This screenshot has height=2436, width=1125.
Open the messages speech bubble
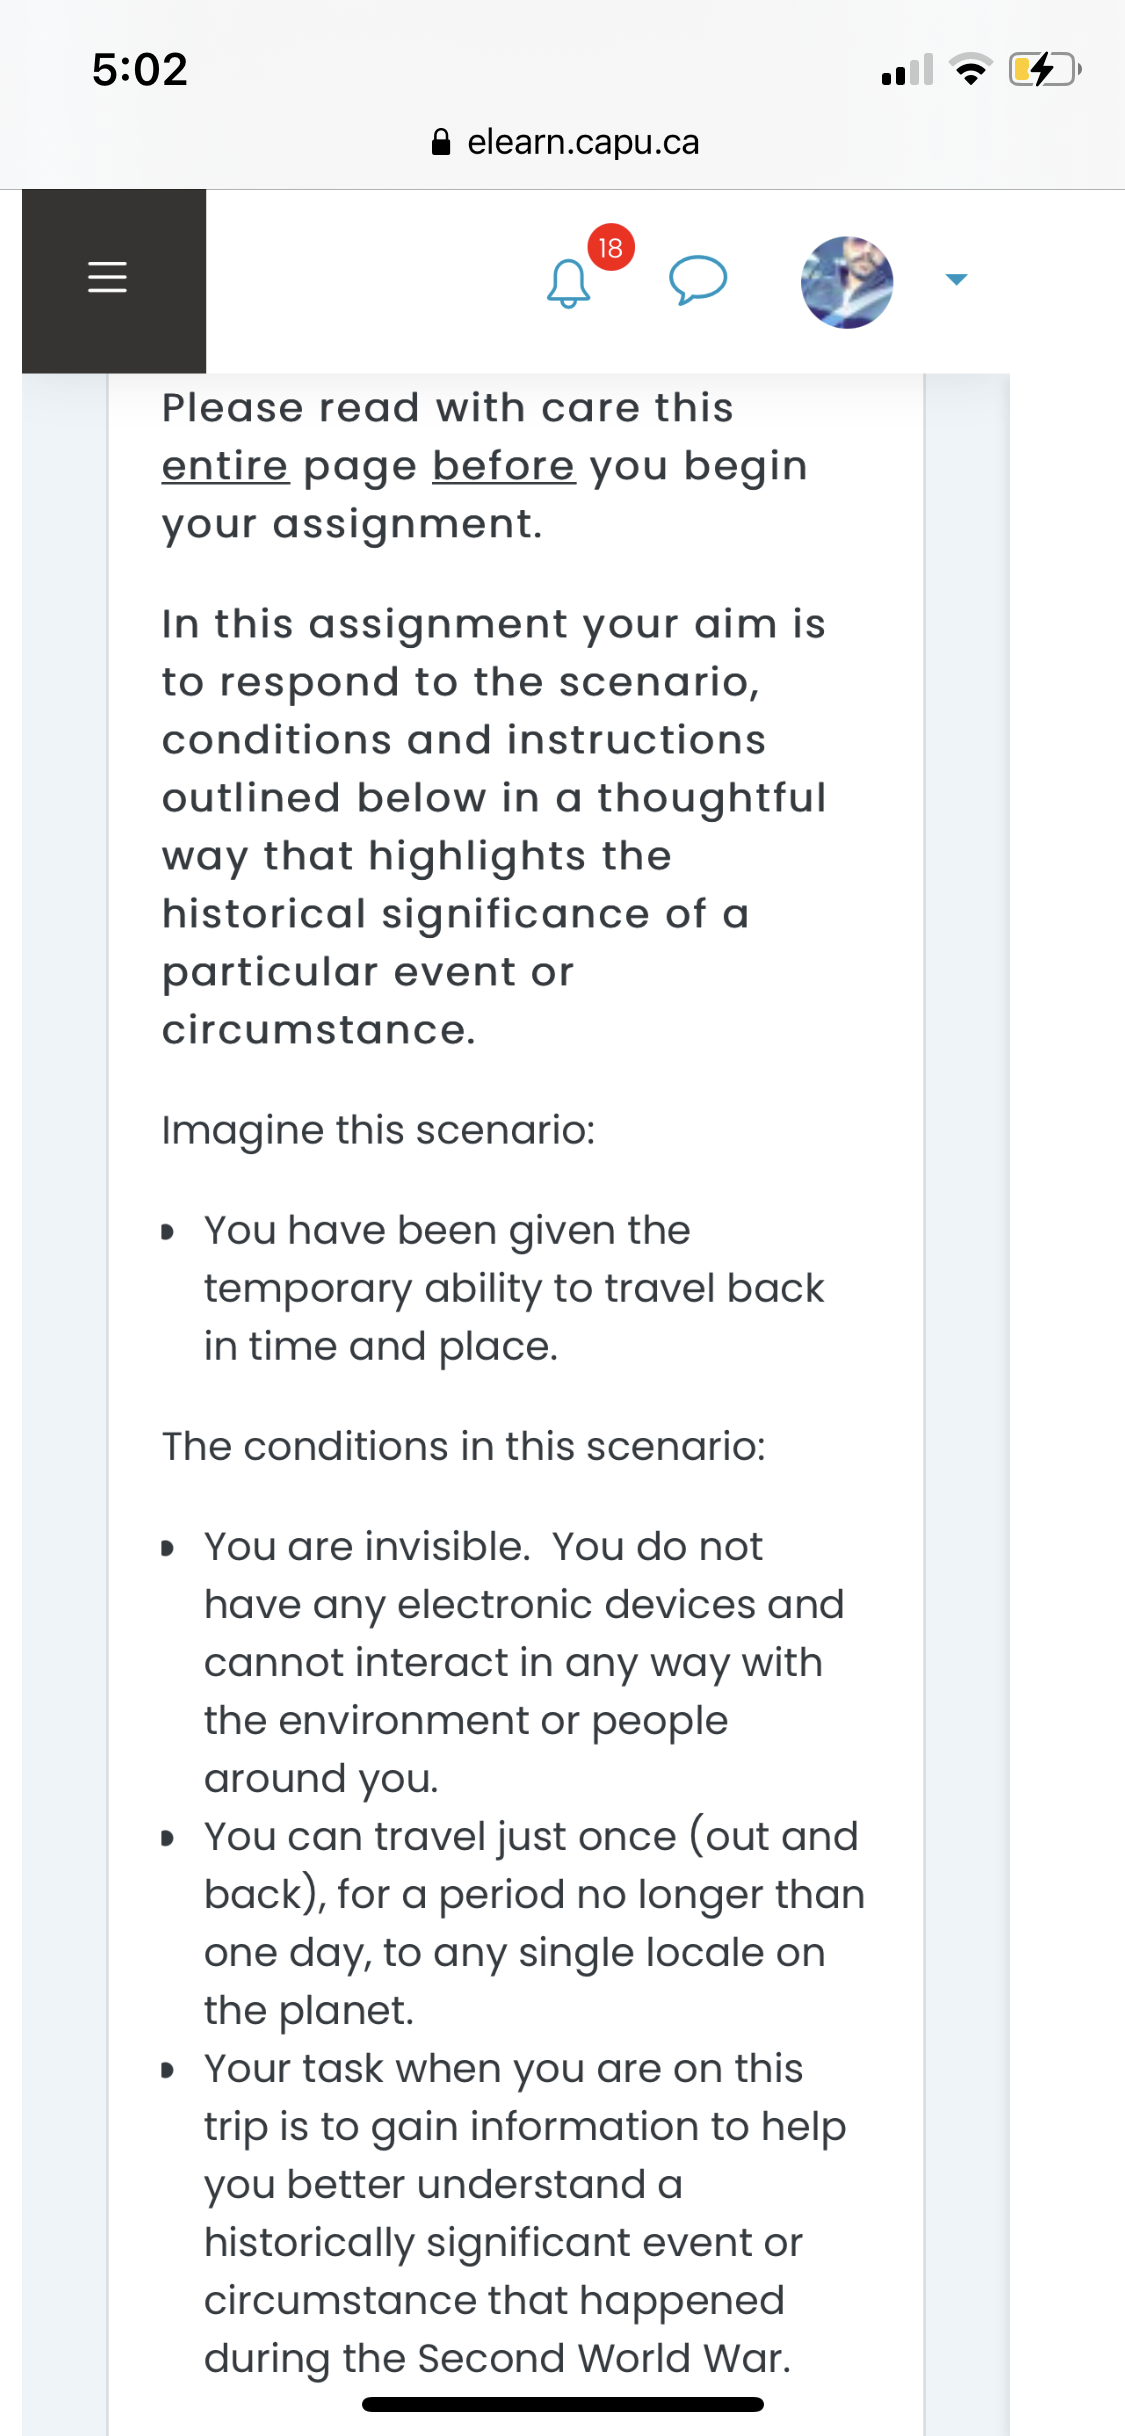coord(698,279)
